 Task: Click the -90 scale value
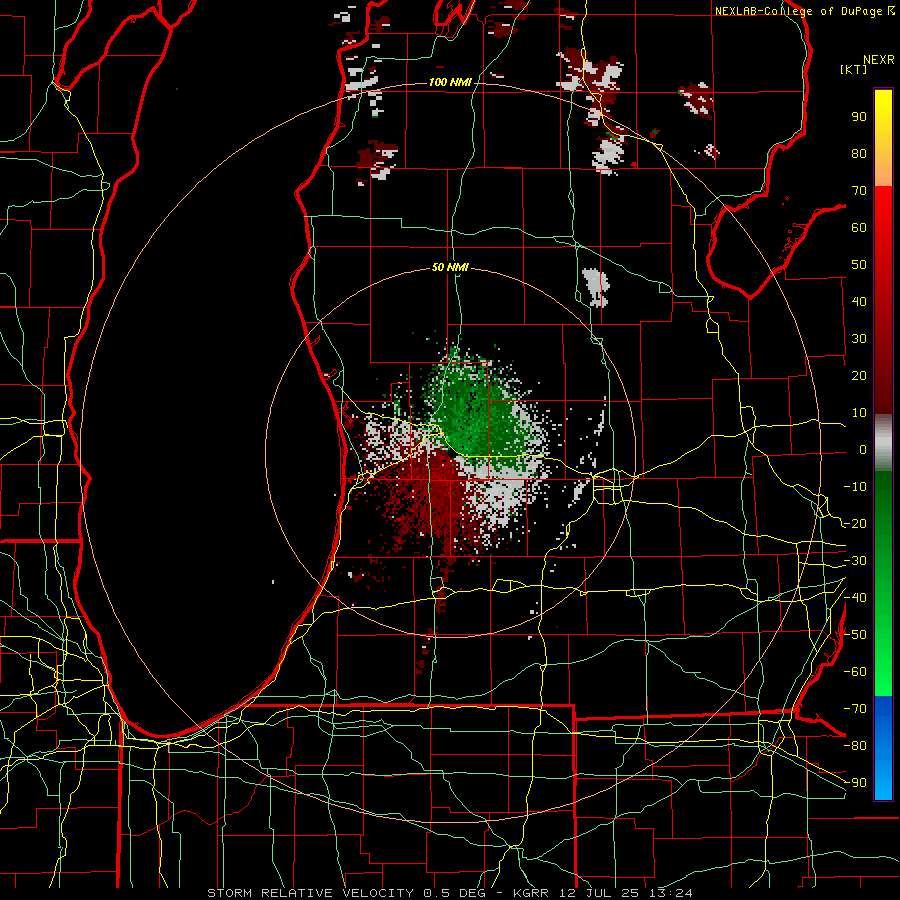tap(855, 783)
